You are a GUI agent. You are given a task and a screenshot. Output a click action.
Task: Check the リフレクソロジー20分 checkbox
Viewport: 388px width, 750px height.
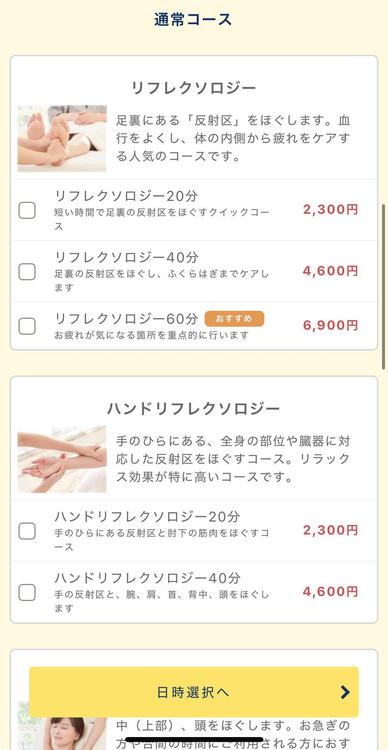click(27, 210)
